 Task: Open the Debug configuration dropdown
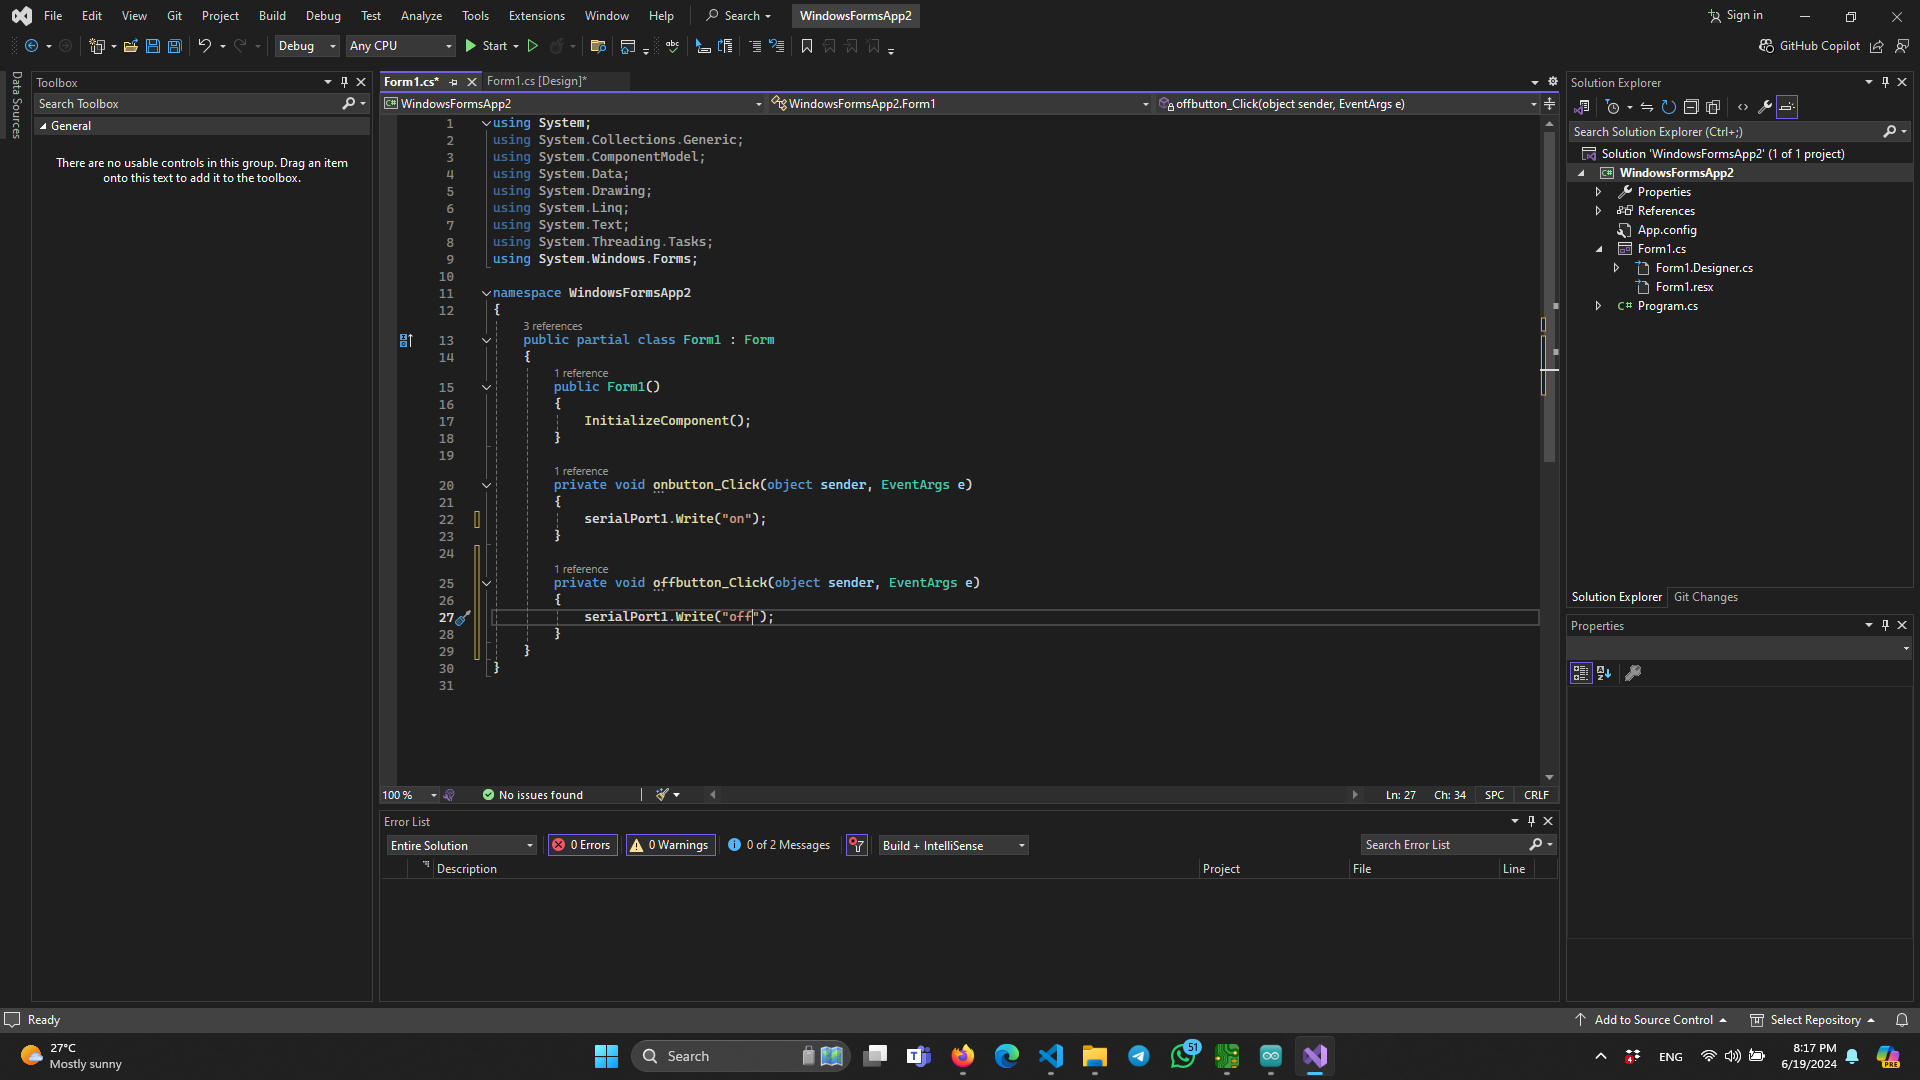(x=307, y=46)
